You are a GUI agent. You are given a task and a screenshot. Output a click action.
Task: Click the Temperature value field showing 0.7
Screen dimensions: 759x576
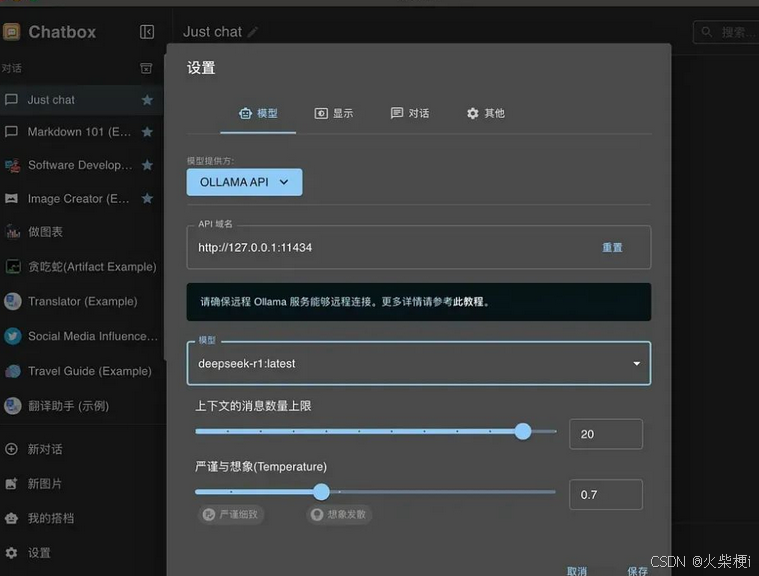606,495
